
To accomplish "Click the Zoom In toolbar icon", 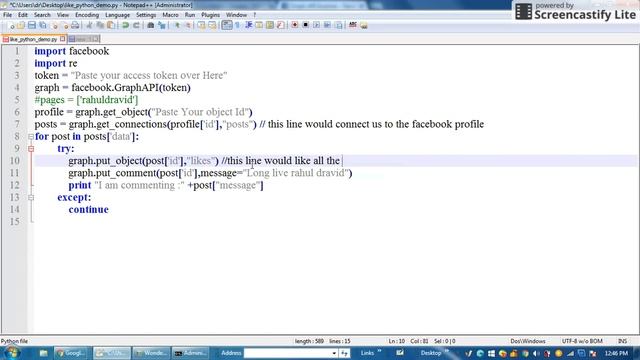I will click(x=177, y=25).
